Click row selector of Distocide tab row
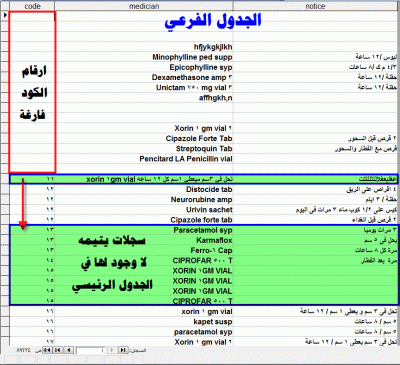This screenshot has height=365, width=400. (4, 189)
